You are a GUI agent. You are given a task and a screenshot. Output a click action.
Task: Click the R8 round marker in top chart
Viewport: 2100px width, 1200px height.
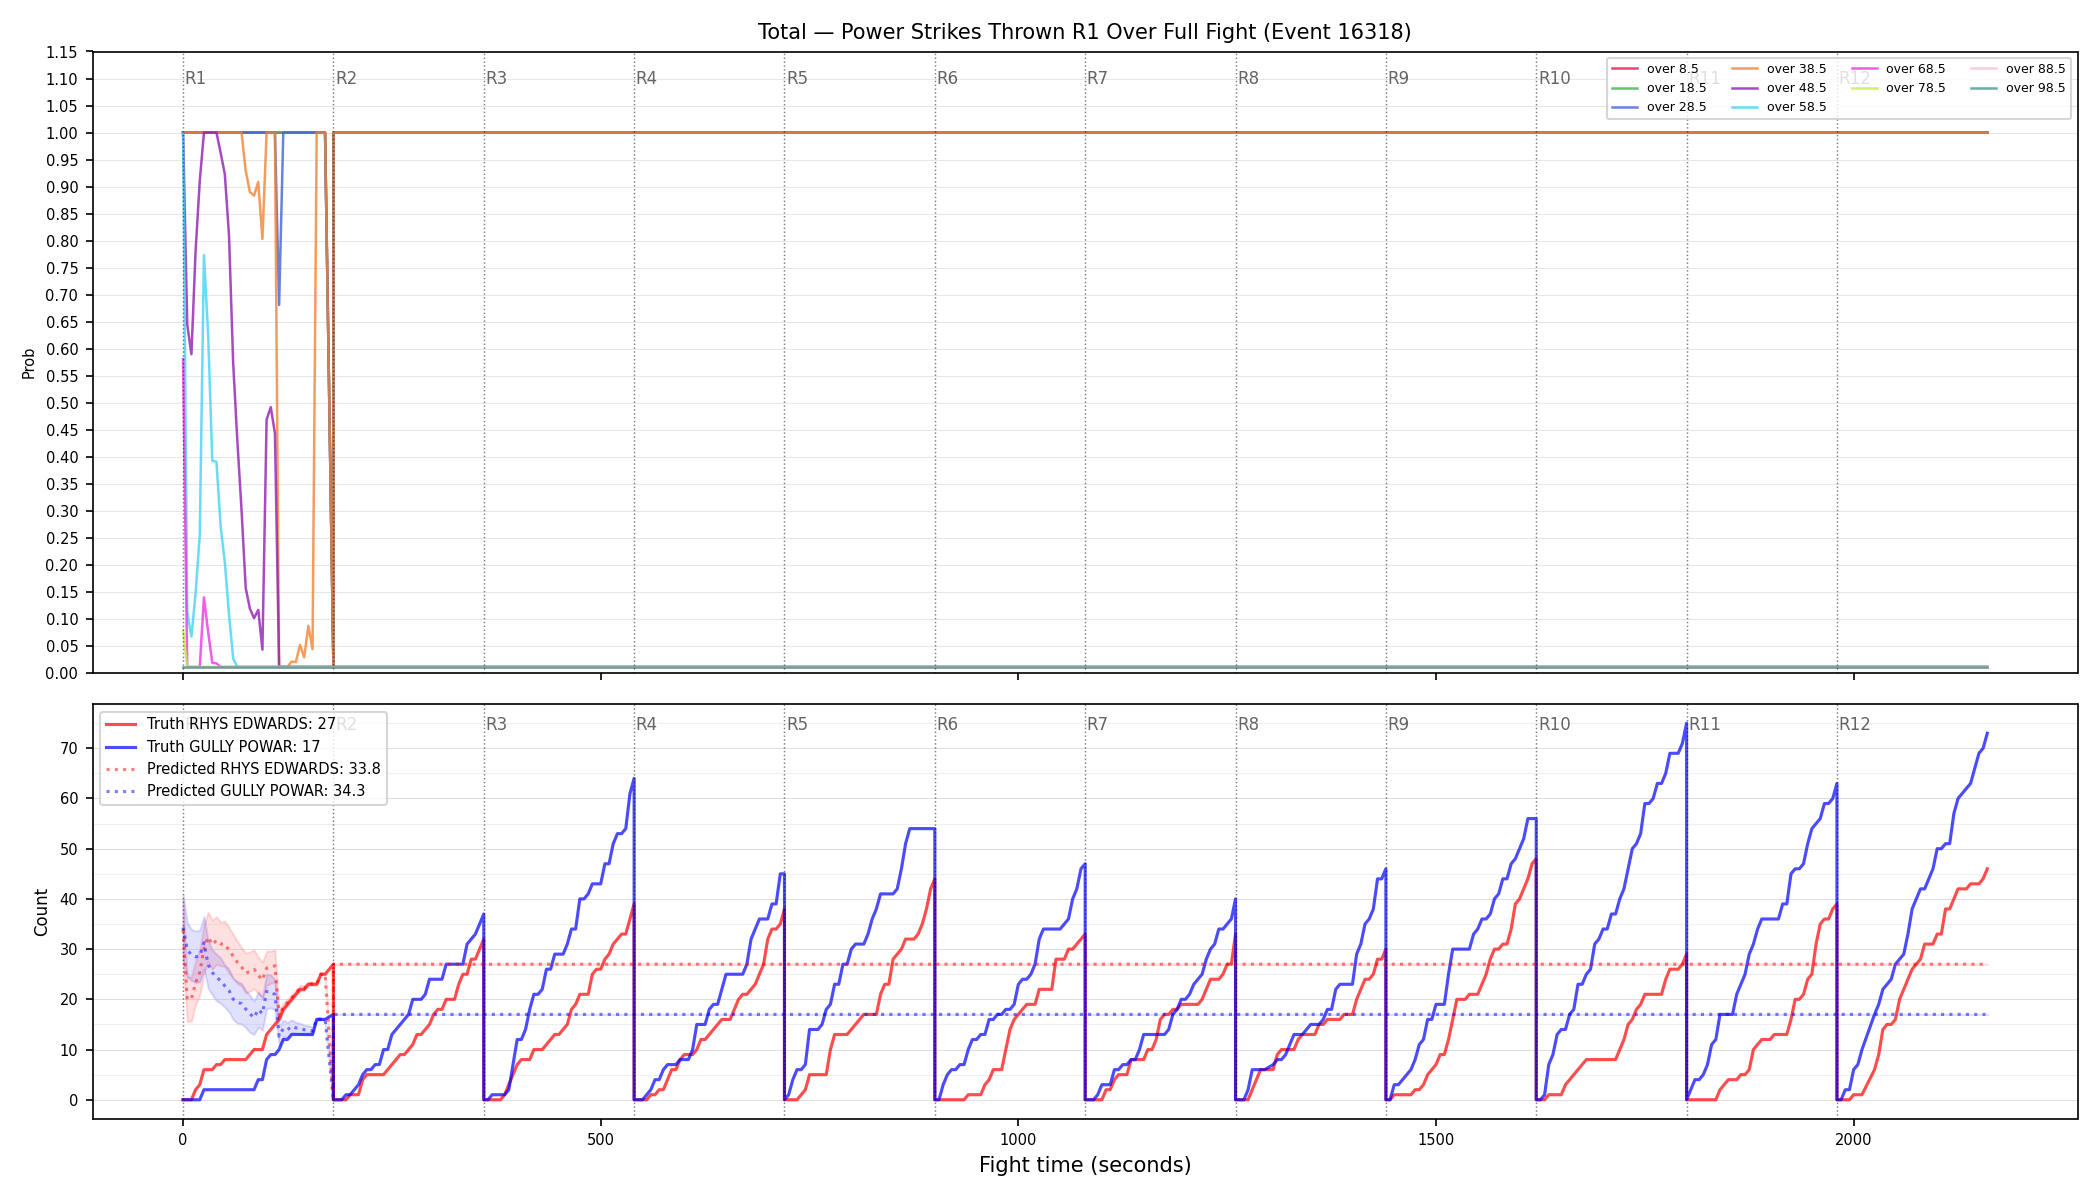coord(1248,78)
